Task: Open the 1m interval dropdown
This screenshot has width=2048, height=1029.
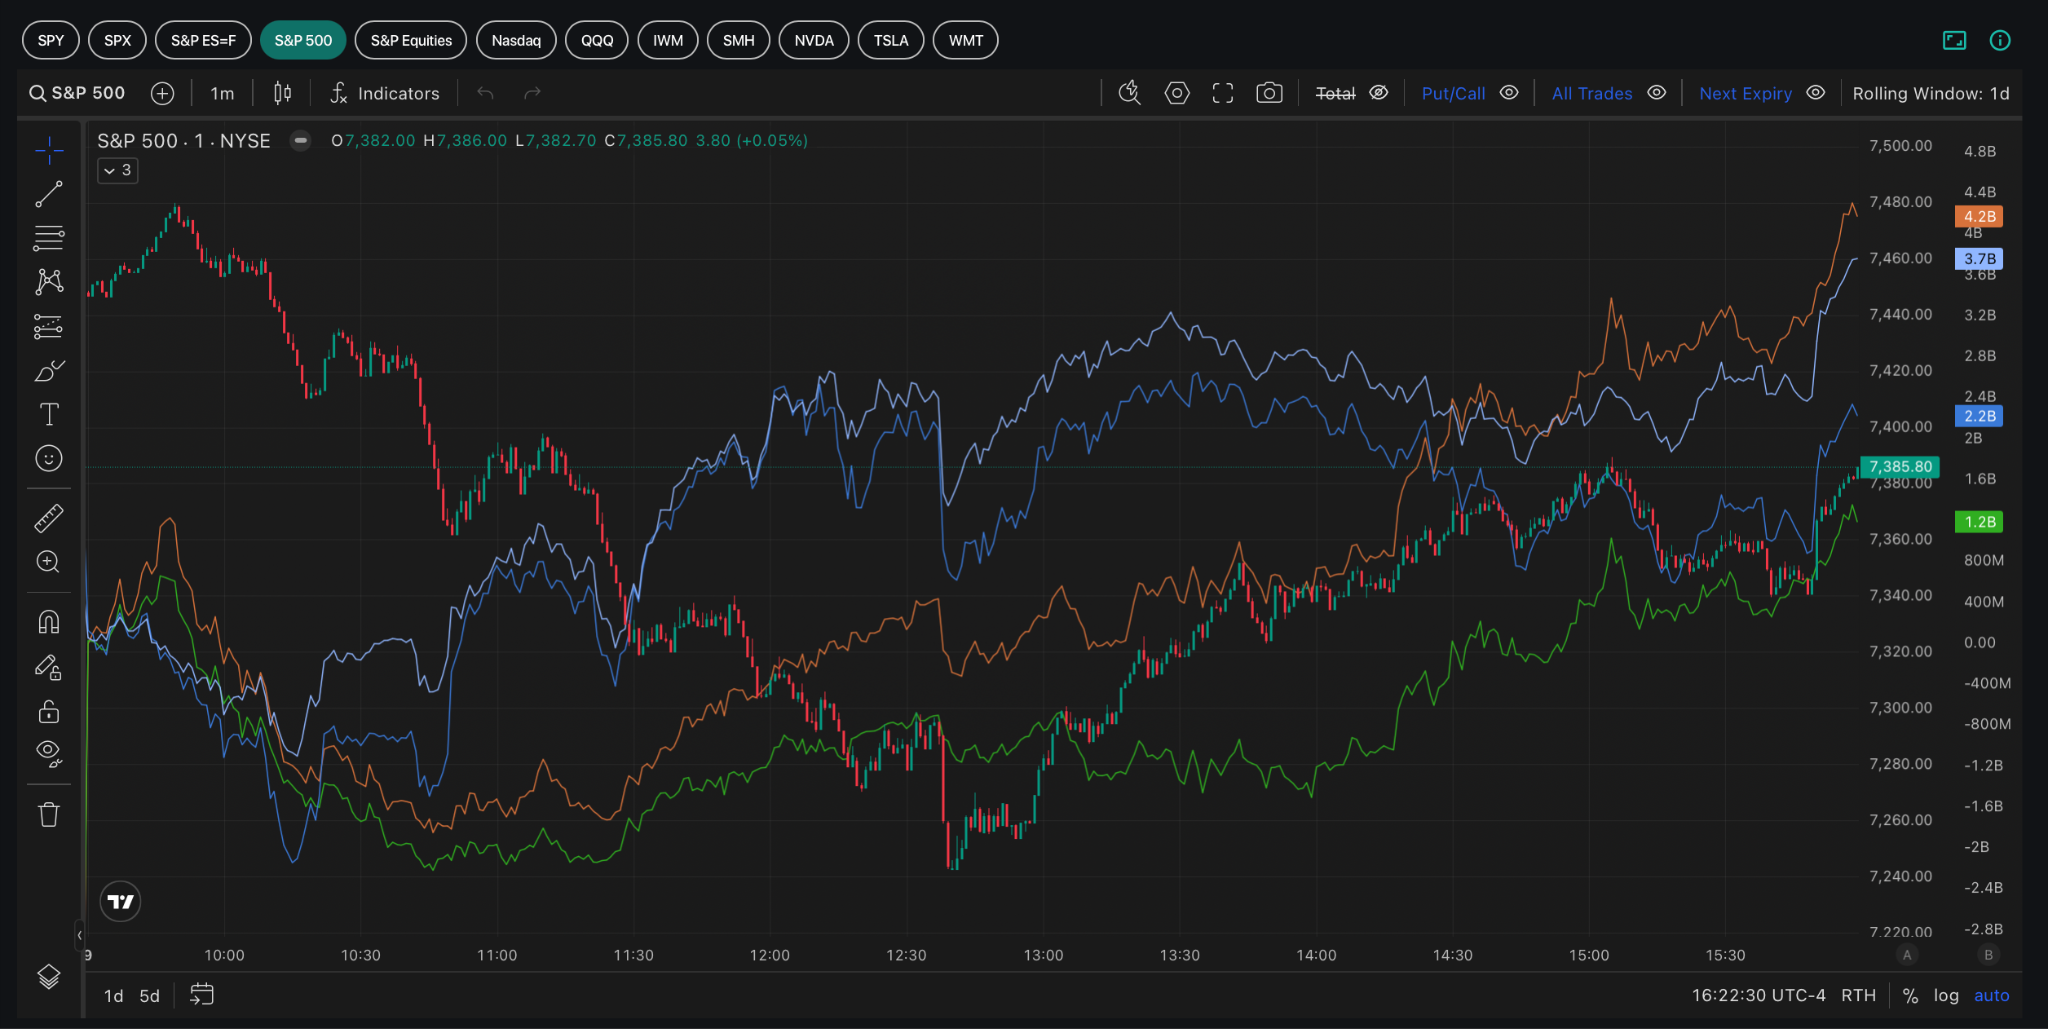Action: pyautogui.click(x=222, y=93)
